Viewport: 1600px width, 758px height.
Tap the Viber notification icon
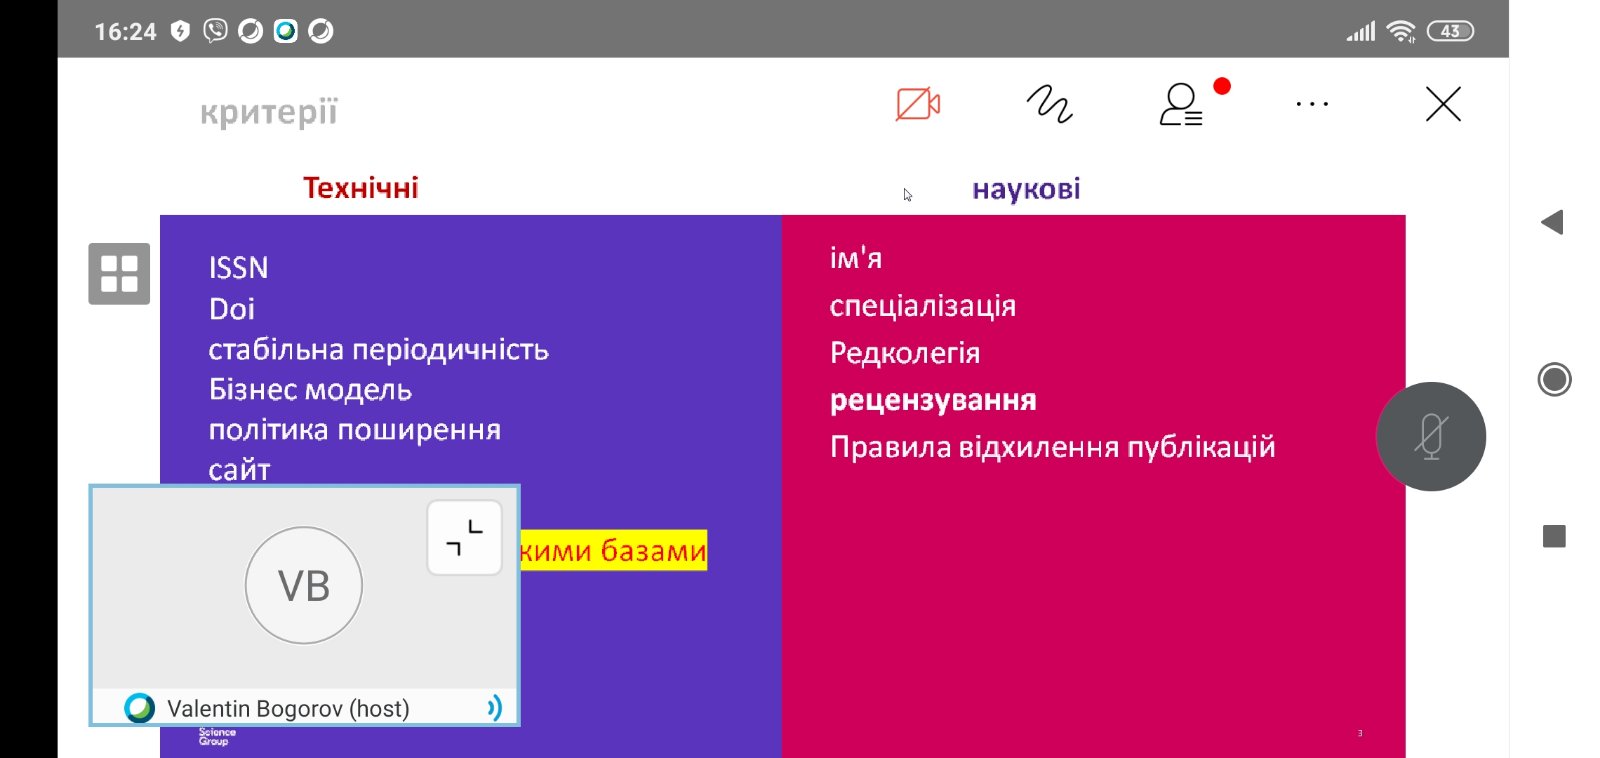coord(215,31)
